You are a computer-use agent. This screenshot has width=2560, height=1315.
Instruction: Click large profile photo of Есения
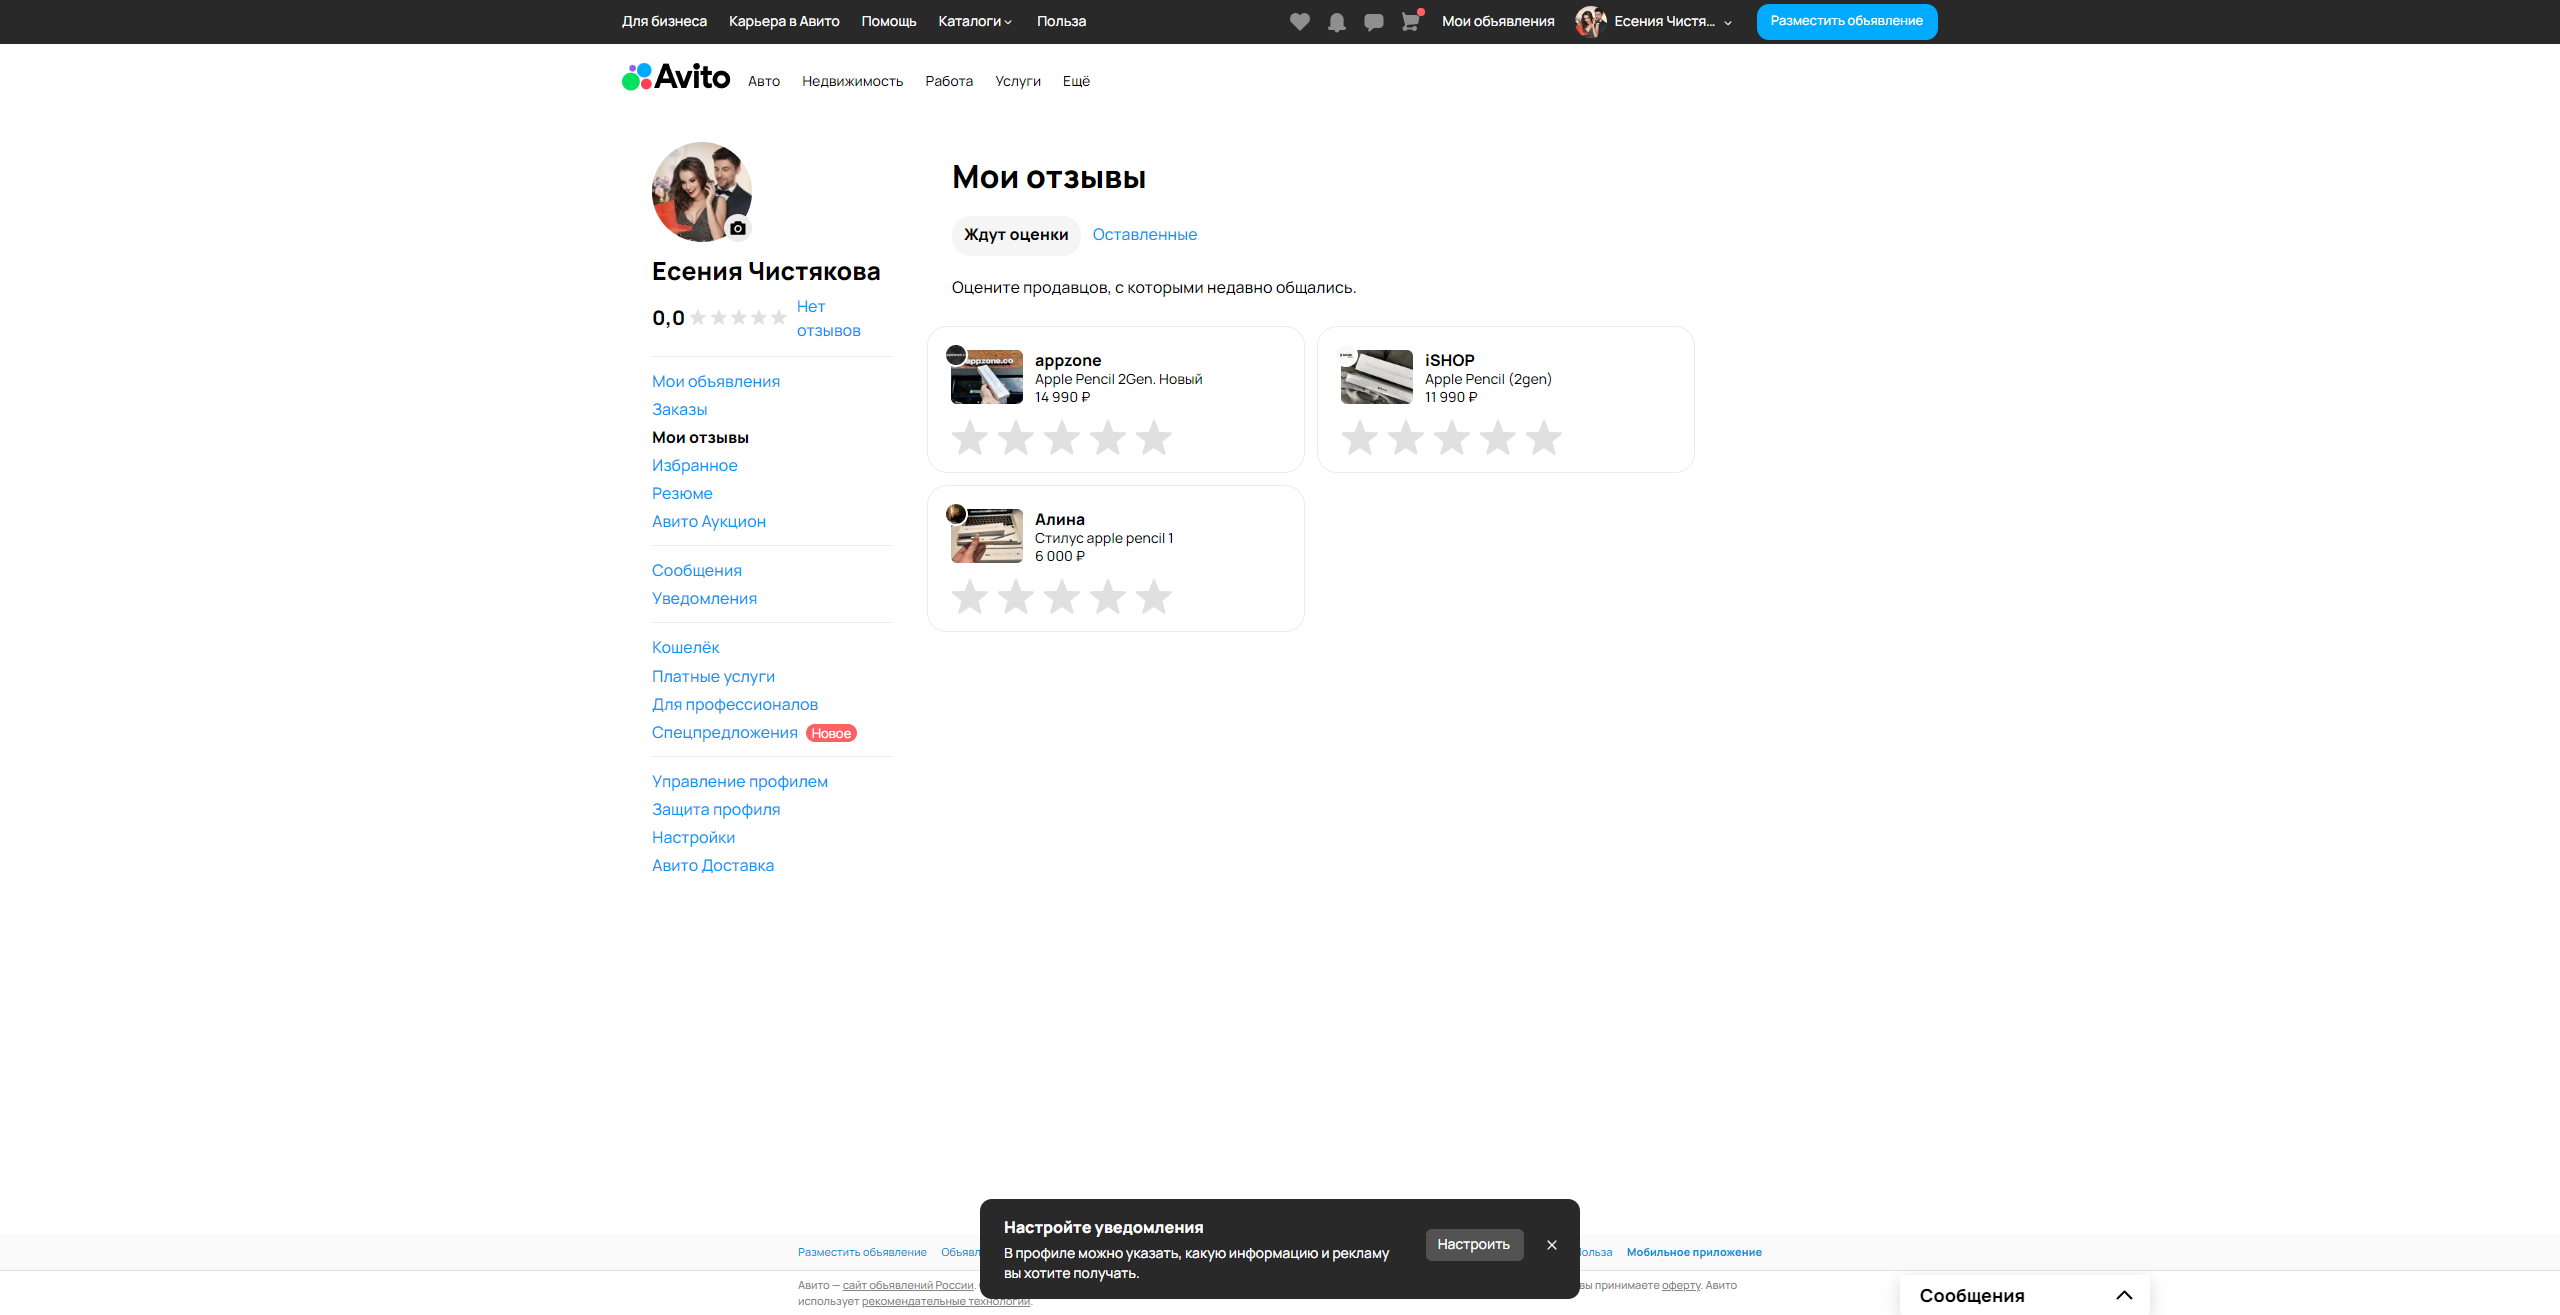[x=702, y=192]
